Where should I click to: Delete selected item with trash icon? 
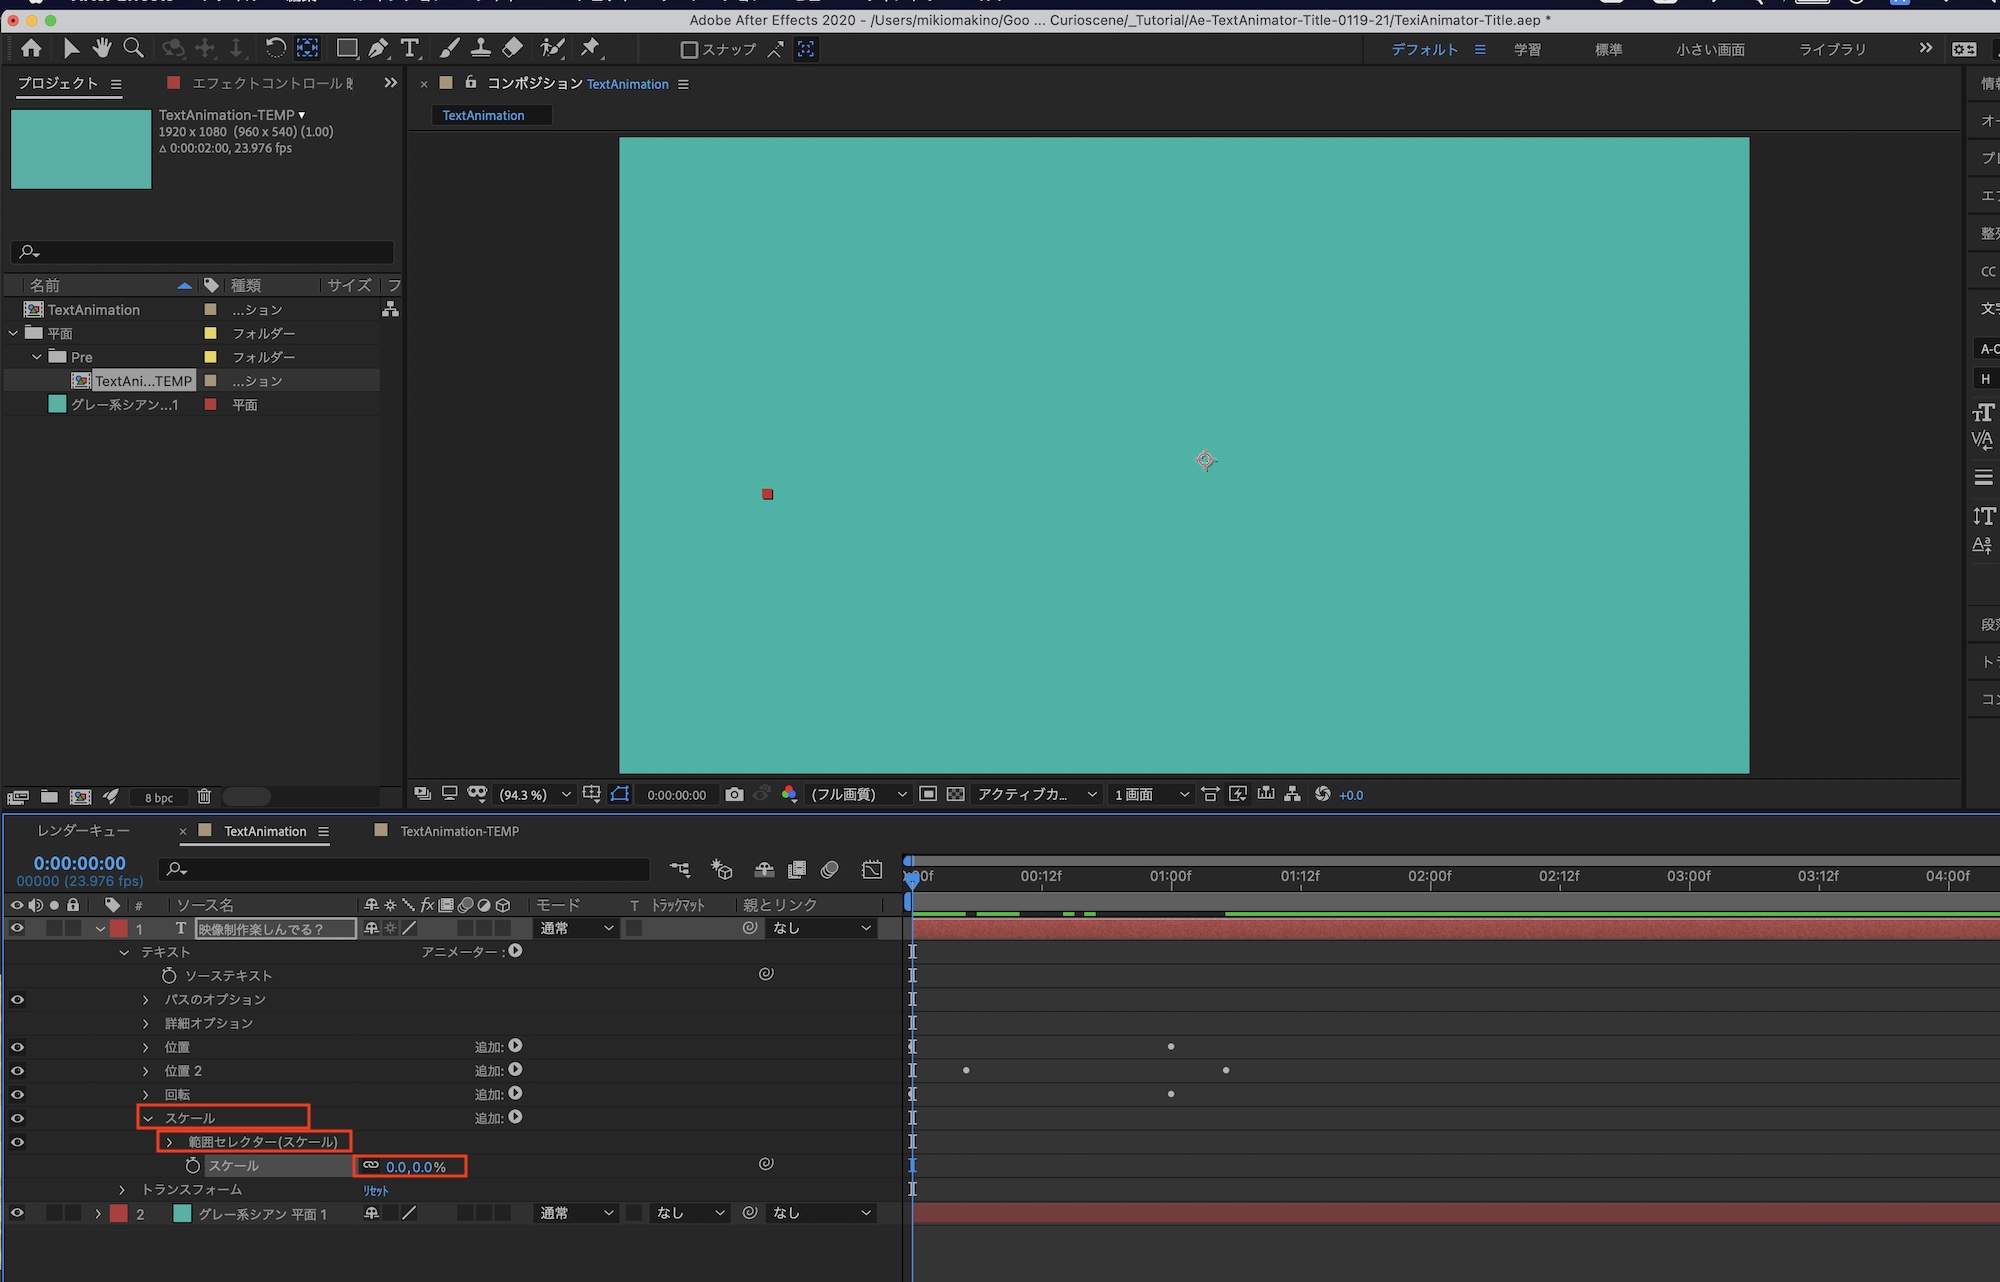coord(204,797)
